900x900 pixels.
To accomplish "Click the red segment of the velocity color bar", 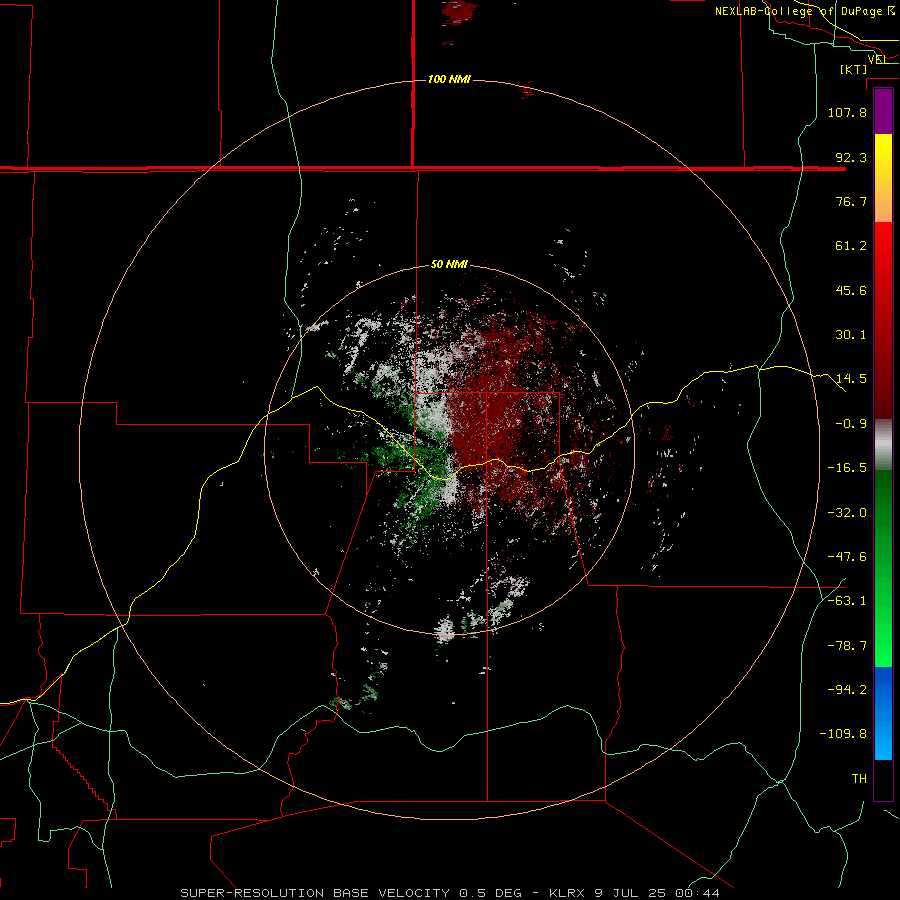I will pos(883,320).
